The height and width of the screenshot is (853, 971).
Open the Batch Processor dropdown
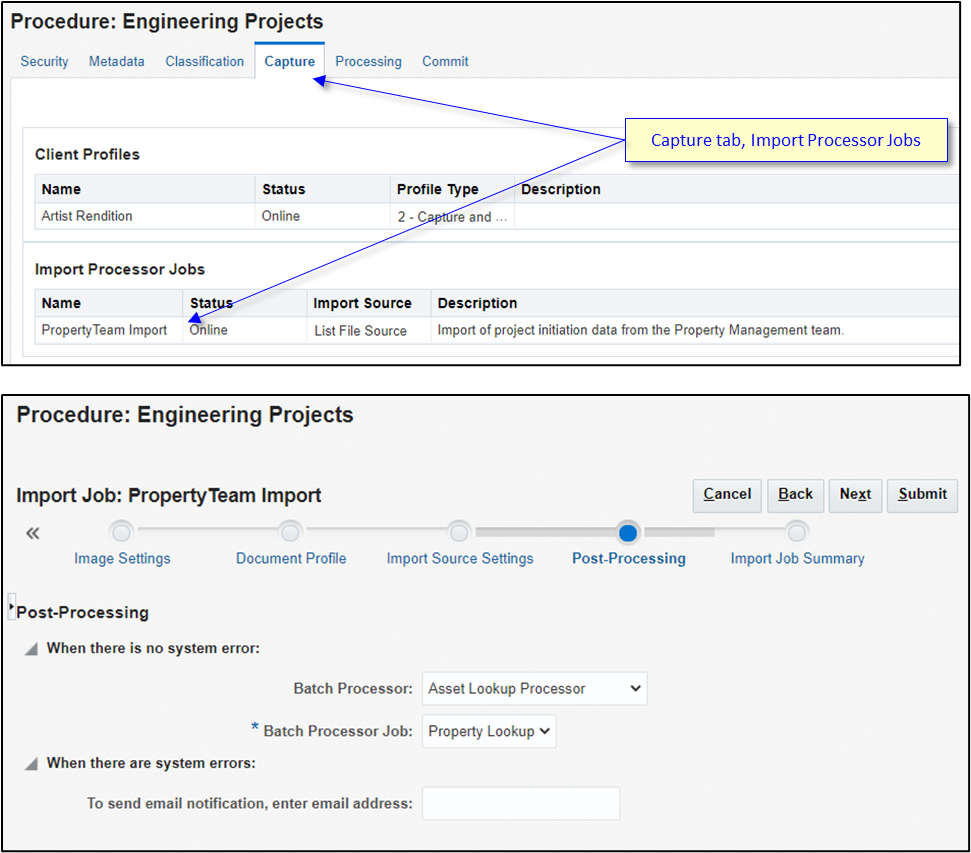coord(534,688)
